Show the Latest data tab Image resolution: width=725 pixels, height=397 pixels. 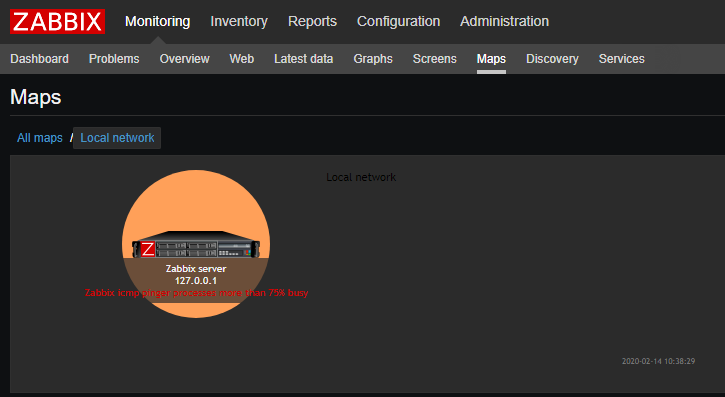[303, 59]
